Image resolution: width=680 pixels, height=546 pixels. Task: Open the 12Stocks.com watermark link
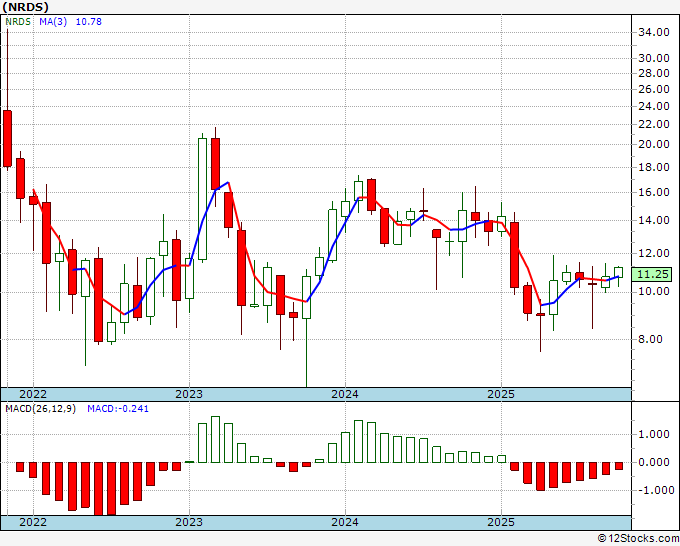point(635,538)
